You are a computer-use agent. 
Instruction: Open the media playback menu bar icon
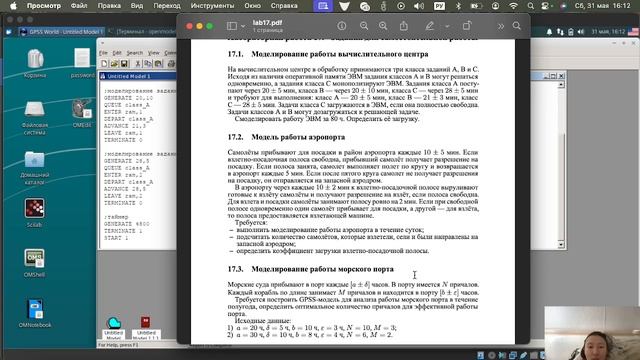(401, 6)
